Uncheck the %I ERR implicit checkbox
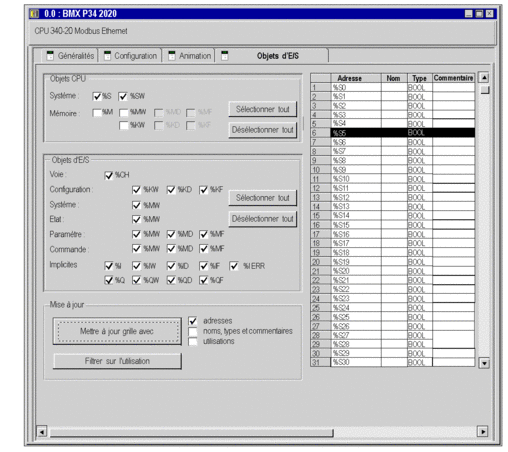 [x=234, y=266]
